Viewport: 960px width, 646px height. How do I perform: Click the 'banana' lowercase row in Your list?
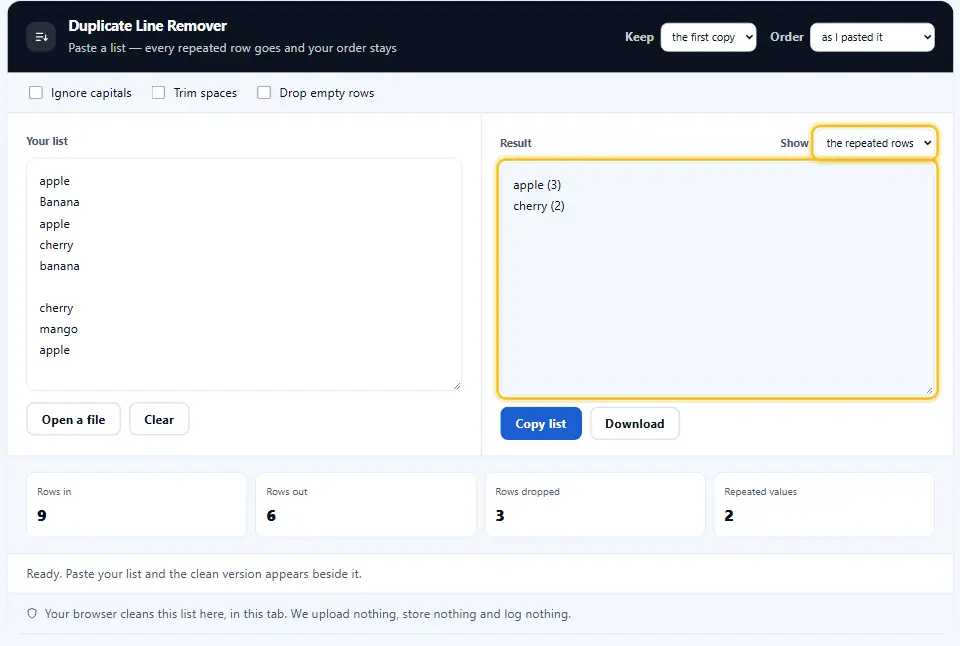click(x=59, y=266)
